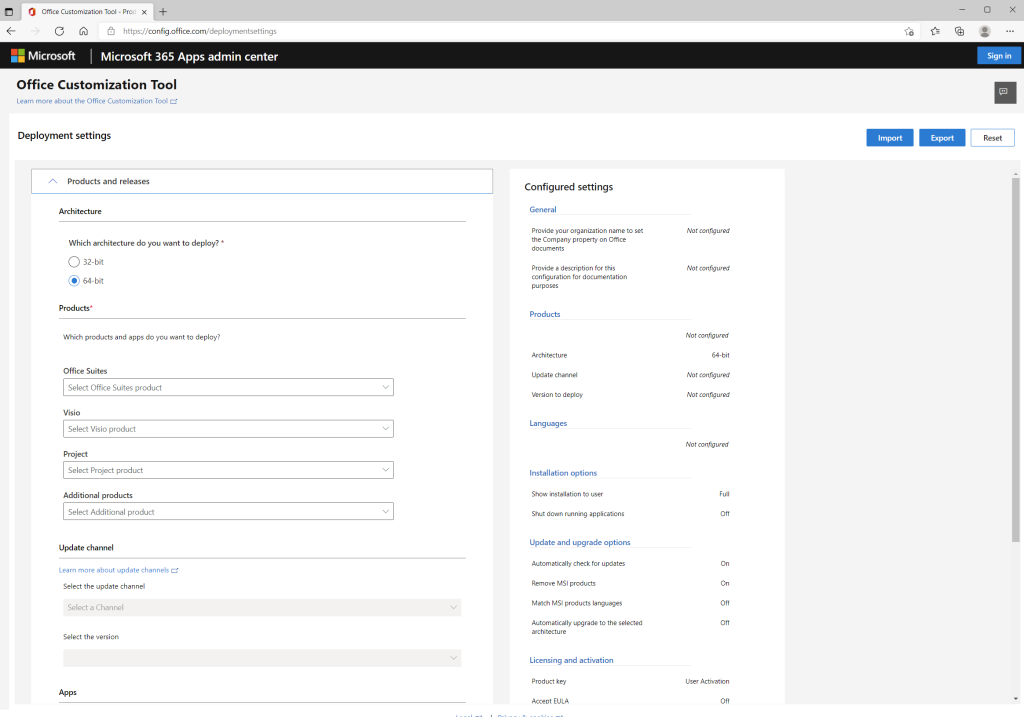Screen dimensions: 1024x717
Task: Reload the page with the refresh icon
Action: 59,31
